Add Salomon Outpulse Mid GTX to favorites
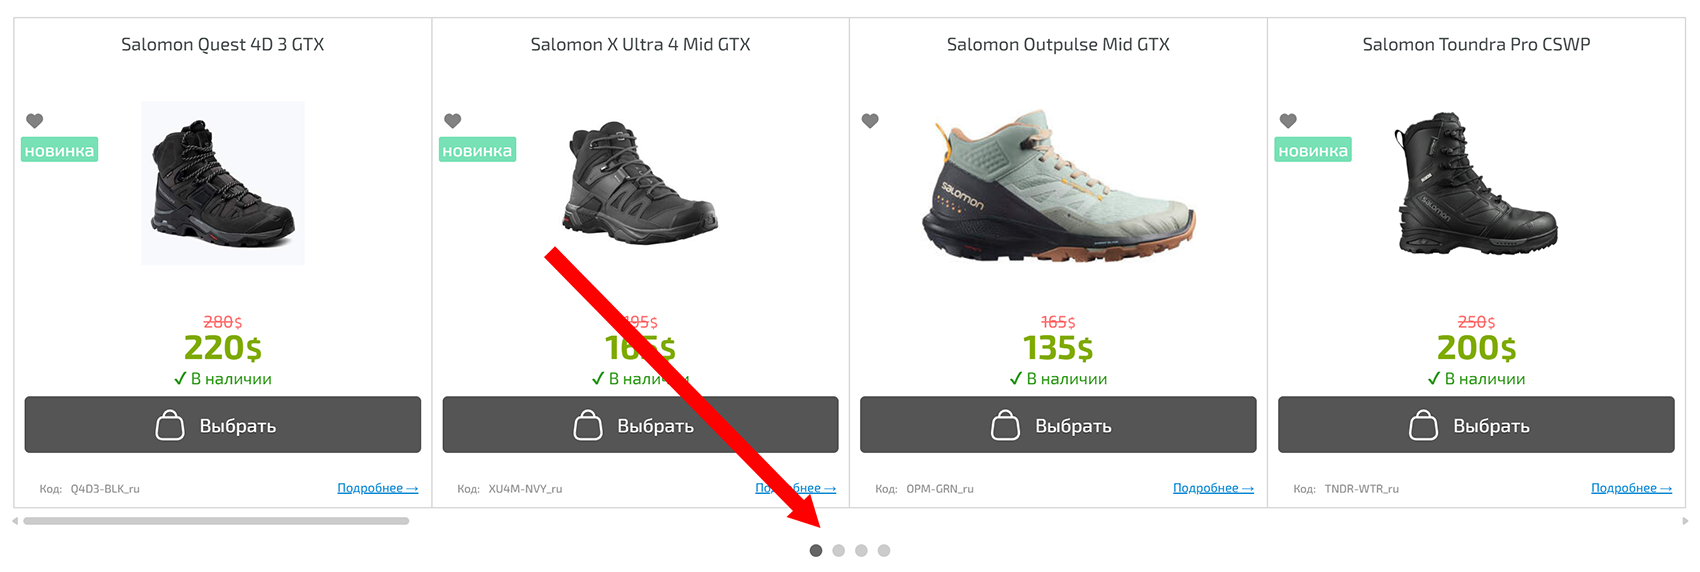1700x572 pixels. 870,121
